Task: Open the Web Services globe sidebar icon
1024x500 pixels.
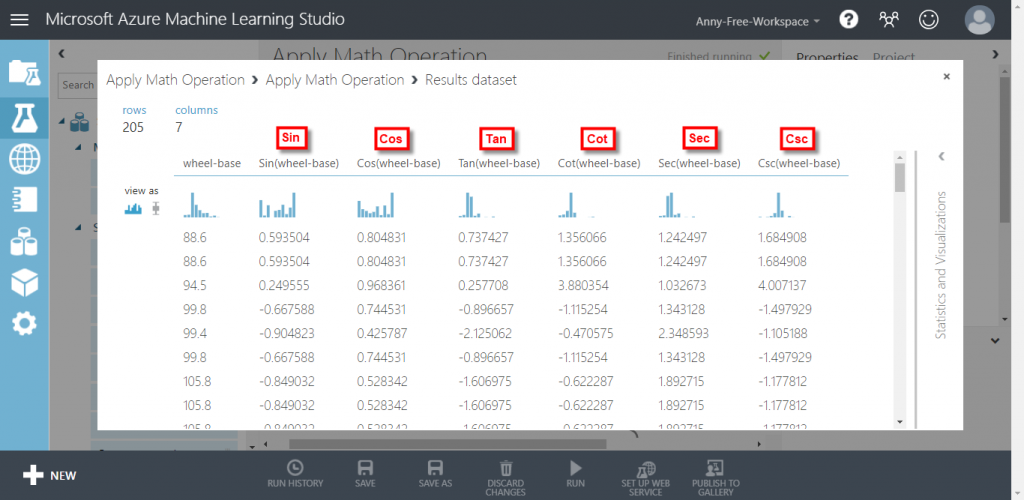Action: click(x=24, y=159)
